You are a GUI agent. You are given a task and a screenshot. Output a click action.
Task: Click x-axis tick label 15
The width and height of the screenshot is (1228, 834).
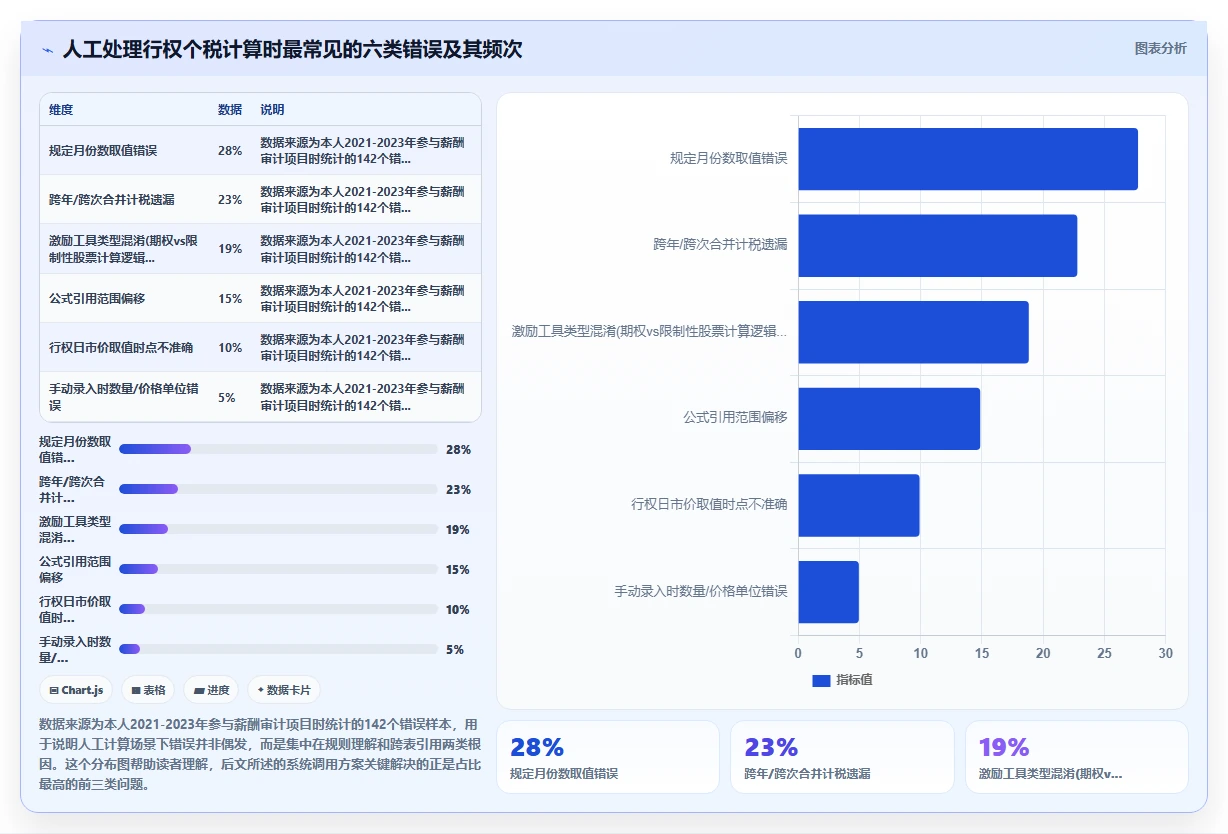tap(981, 653)
